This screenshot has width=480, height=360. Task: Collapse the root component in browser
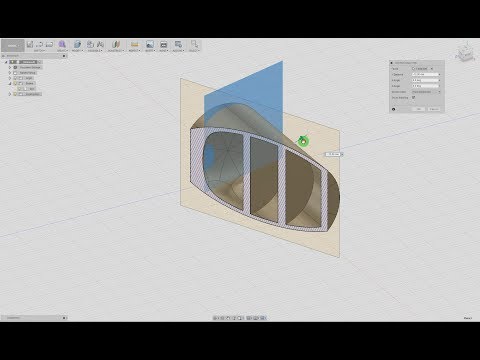click(x=6, y=62)
